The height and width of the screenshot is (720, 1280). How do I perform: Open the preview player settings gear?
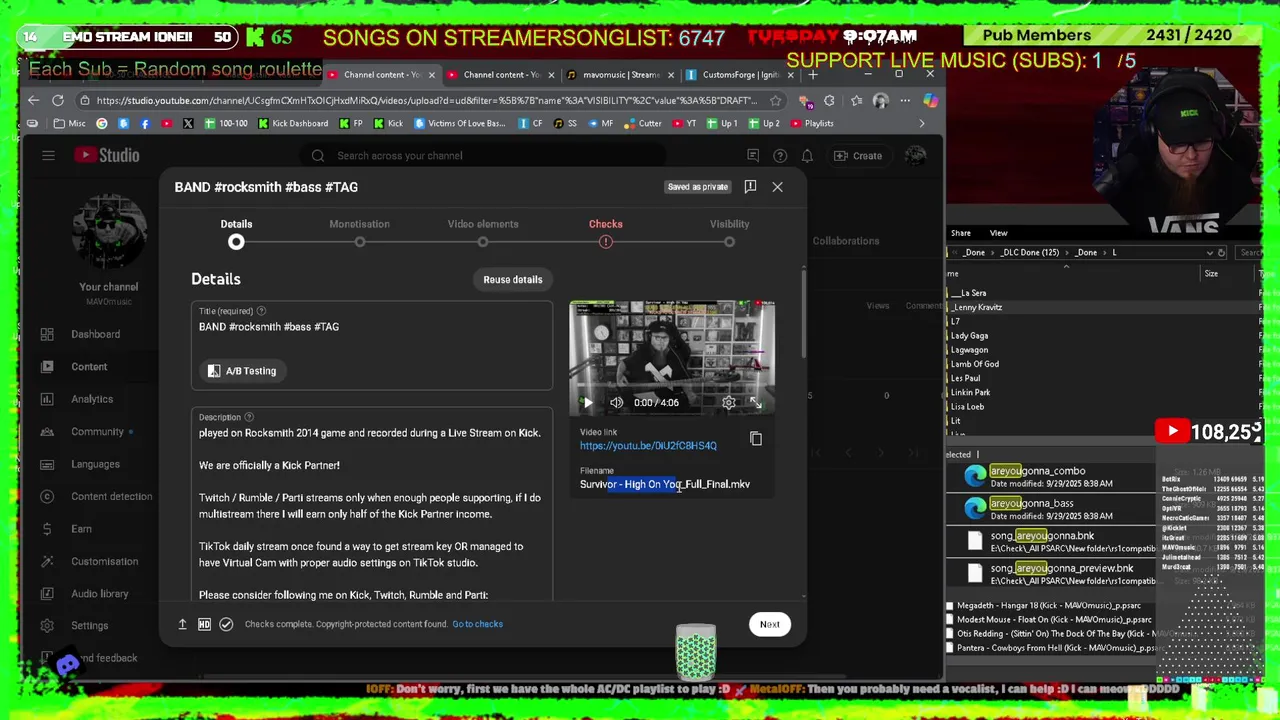(x=729, y=403)
